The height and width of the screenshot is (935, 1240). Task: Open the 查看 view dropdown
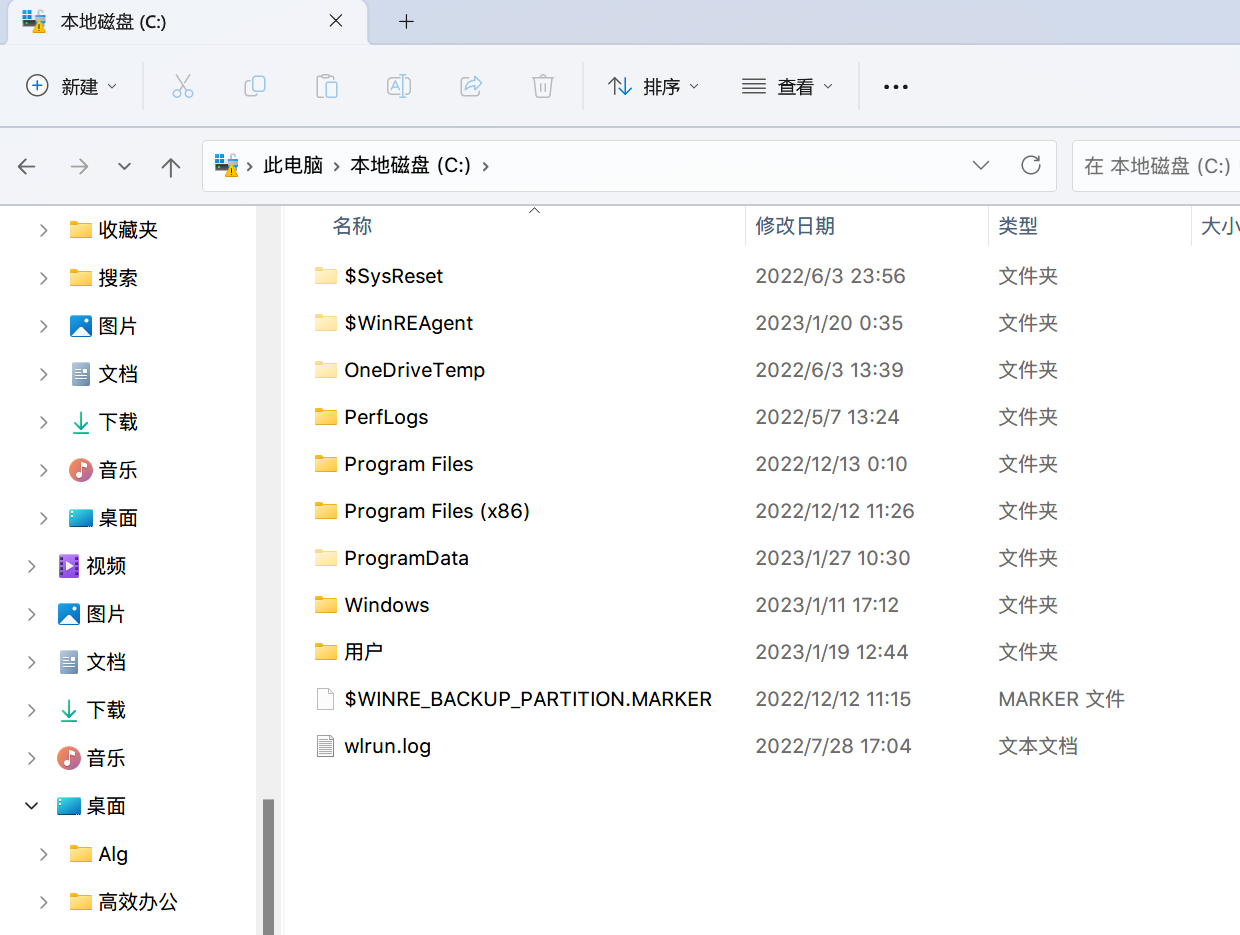[x=788, y=86]
